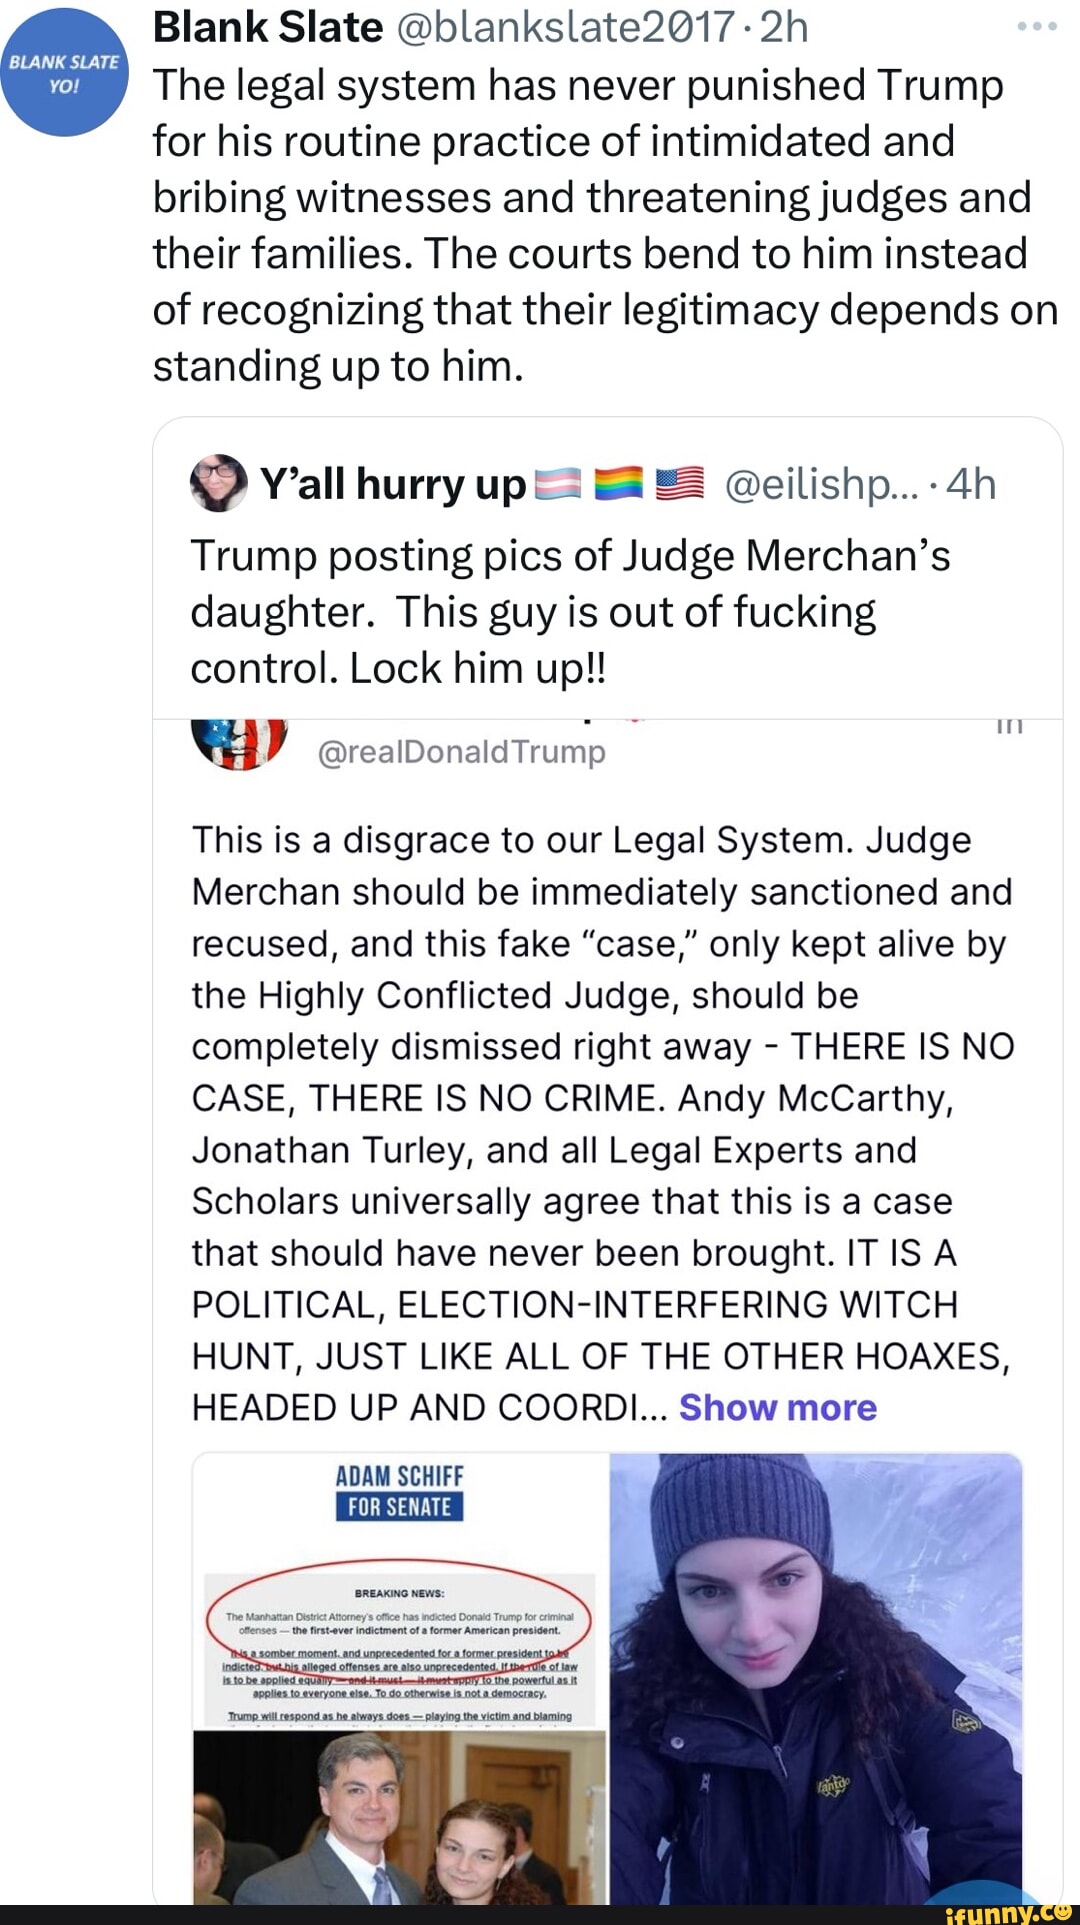Click the 2h timestamp of the tweet
The image size is (1080, 1925).
(784, 27)
